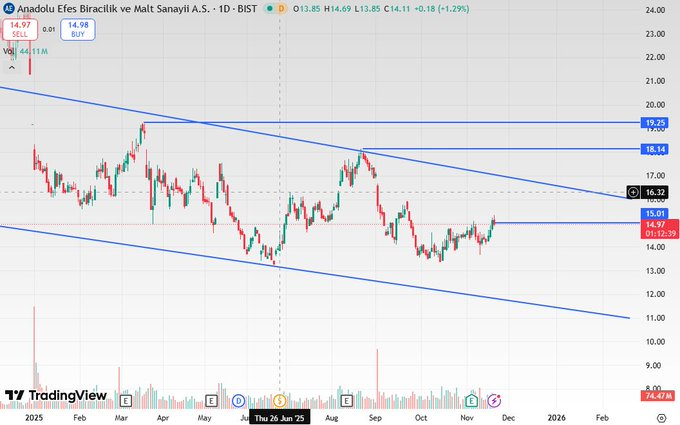The height and width of the screenshot is (425, 680).
Task: Click the TradingView logo
Action: tap(56, 396)
